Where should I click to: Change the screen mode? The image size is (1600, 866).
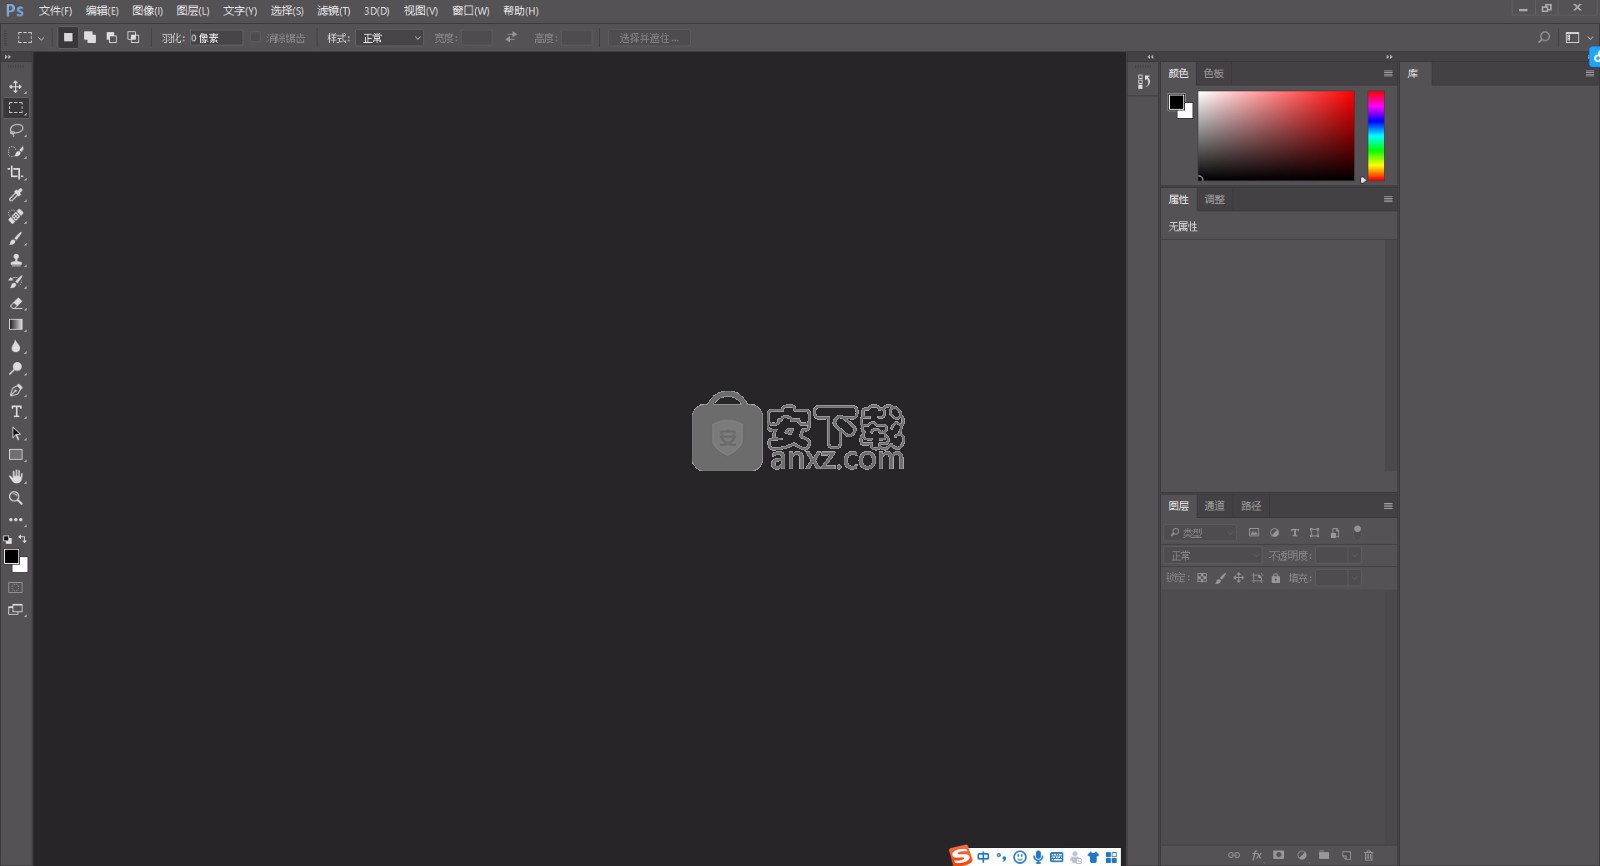pyautogui.click(x=16, y=610)
